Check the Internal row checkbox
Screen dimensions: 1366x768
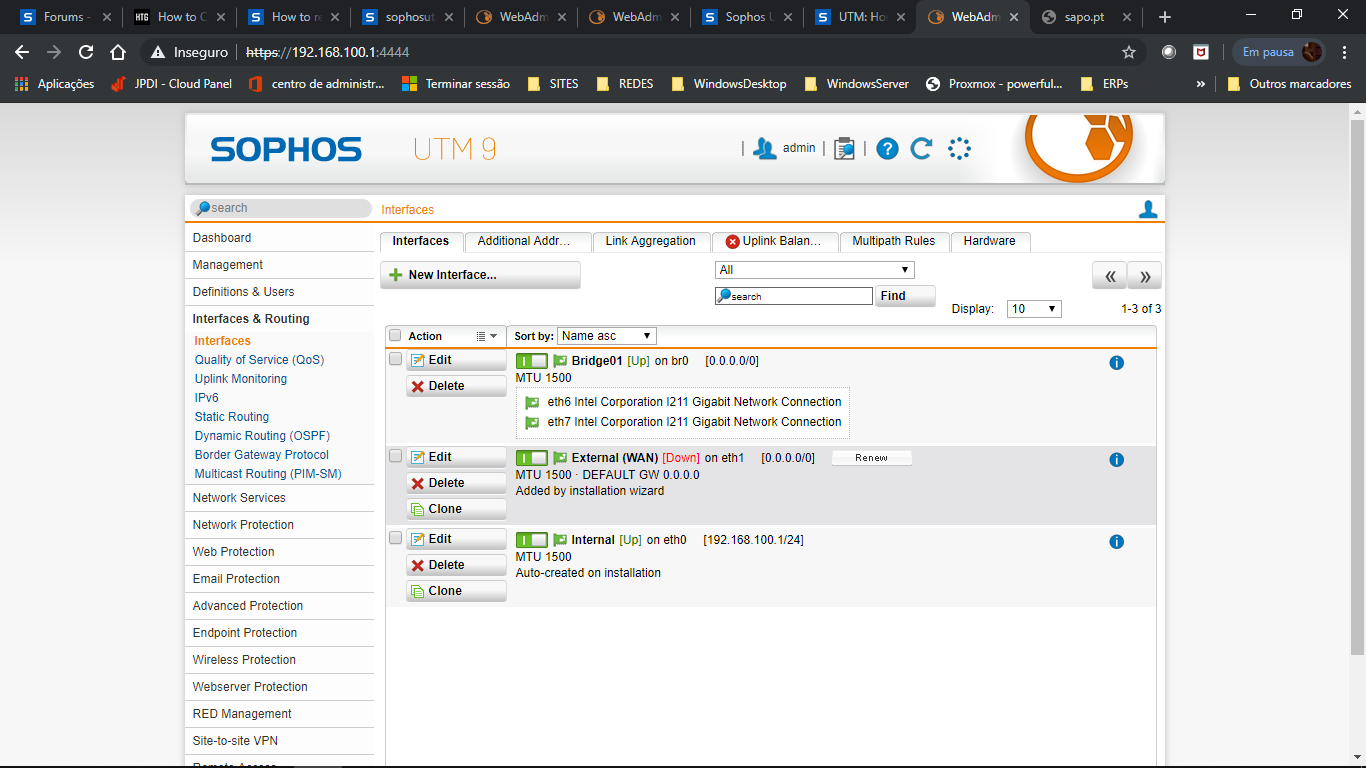(395, 538)
